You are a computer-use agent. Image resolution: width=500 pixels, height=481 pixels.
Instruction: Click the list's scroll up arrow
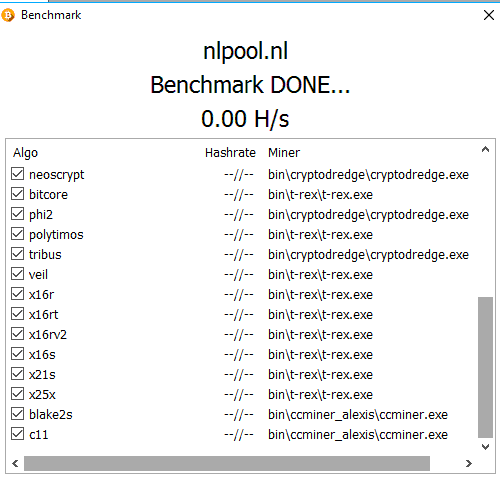click(485, 149)
